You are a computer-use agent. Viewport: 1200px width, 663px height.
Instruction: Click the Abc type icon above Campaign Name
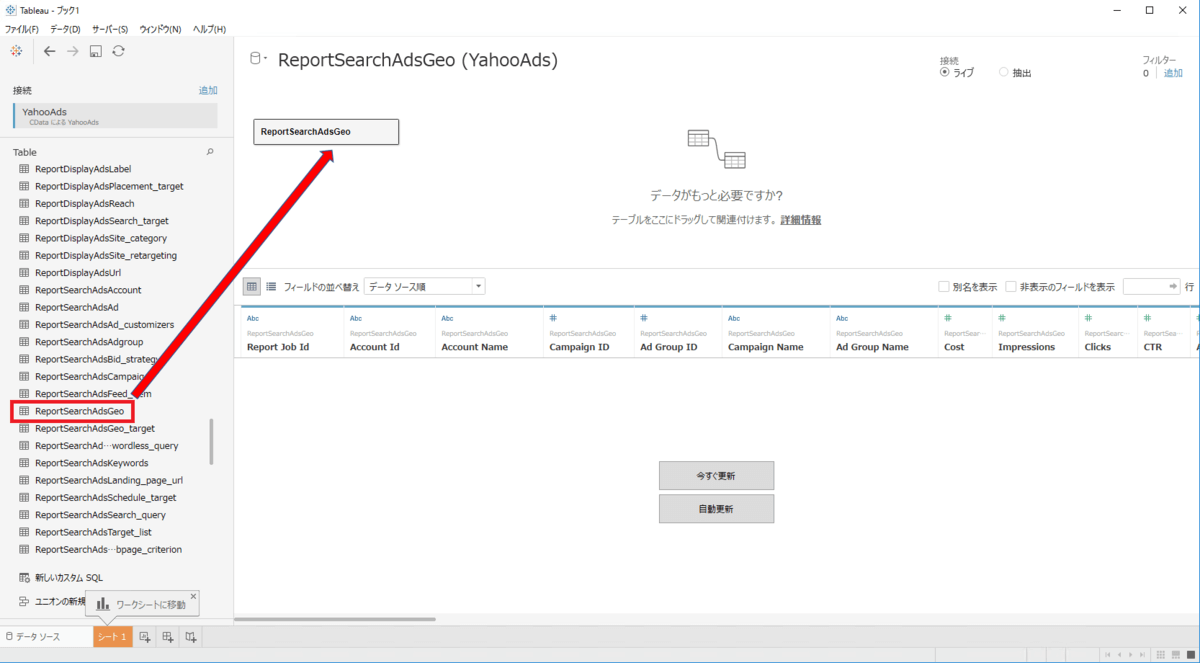(x=734, y=319)
